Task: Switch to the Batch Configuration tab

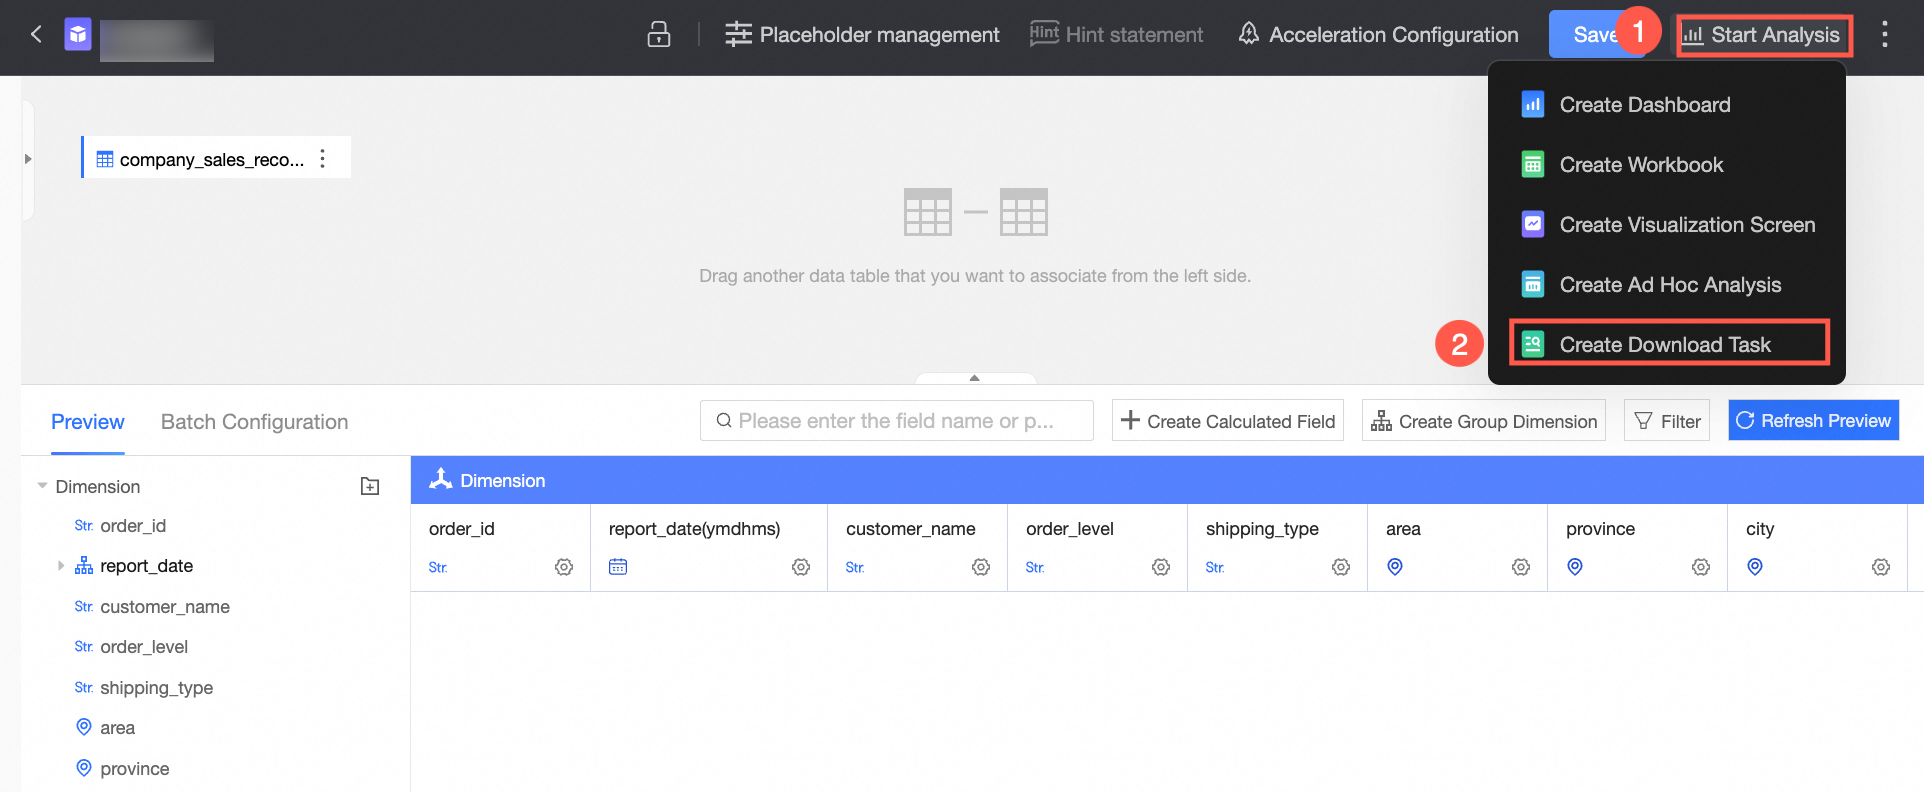Action: [x=255, y=422]
